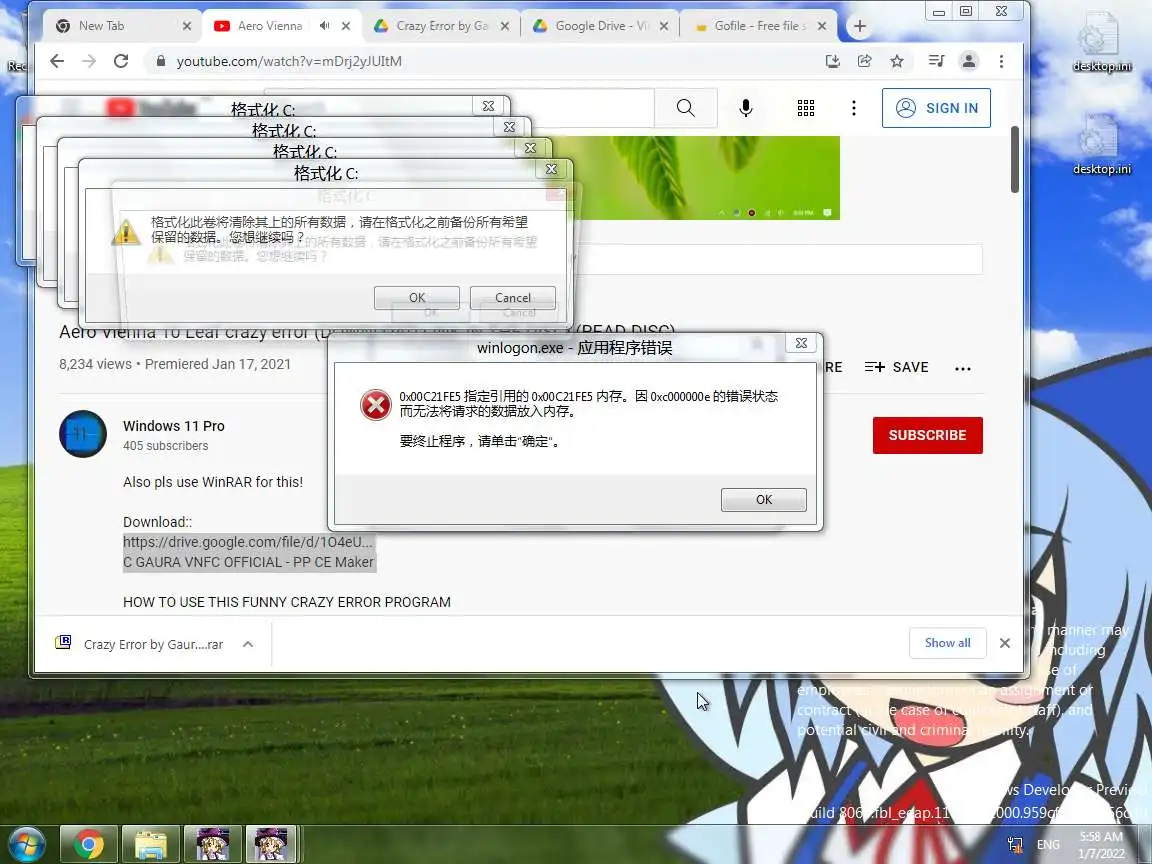Click 'HOW TO USE THIS FUNNY CRAZY ERROR PROGRAM' text

pos(287,602)
